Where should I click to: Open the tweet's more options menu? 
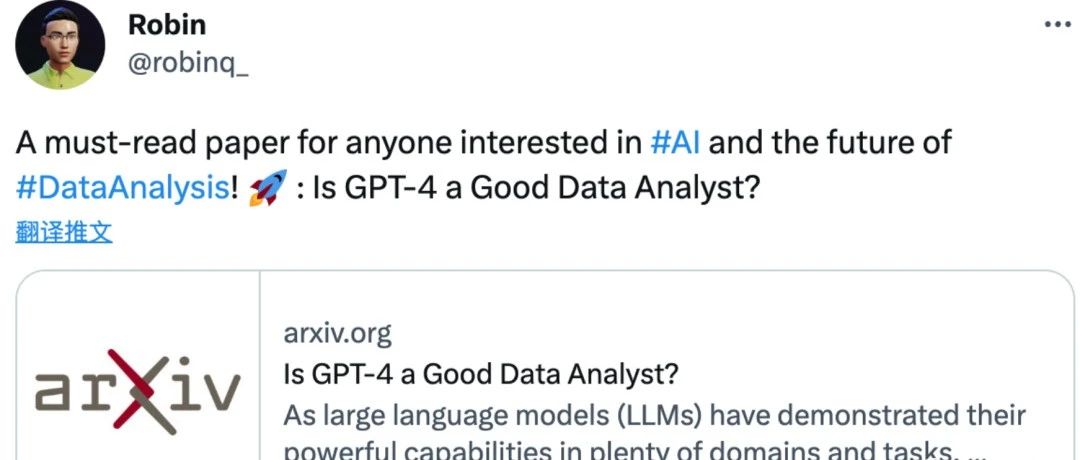click(x=1057, y=25)
